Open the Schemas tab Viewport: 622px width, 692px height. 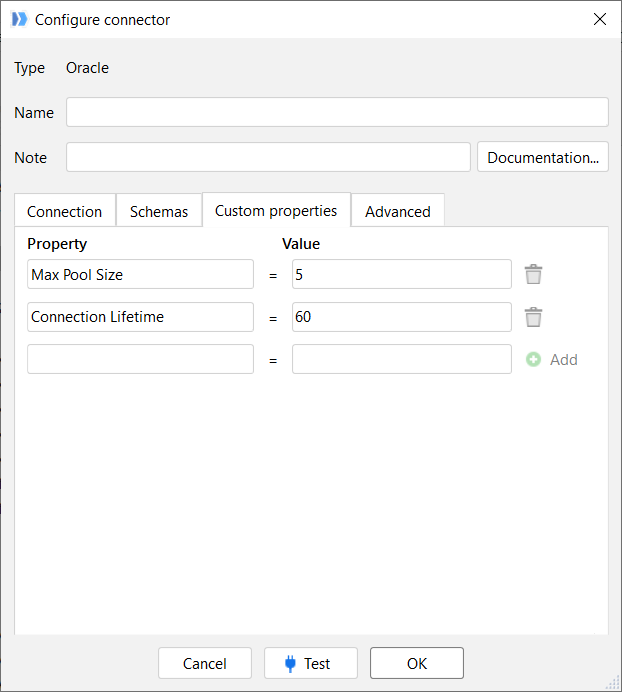coord(159,211)
